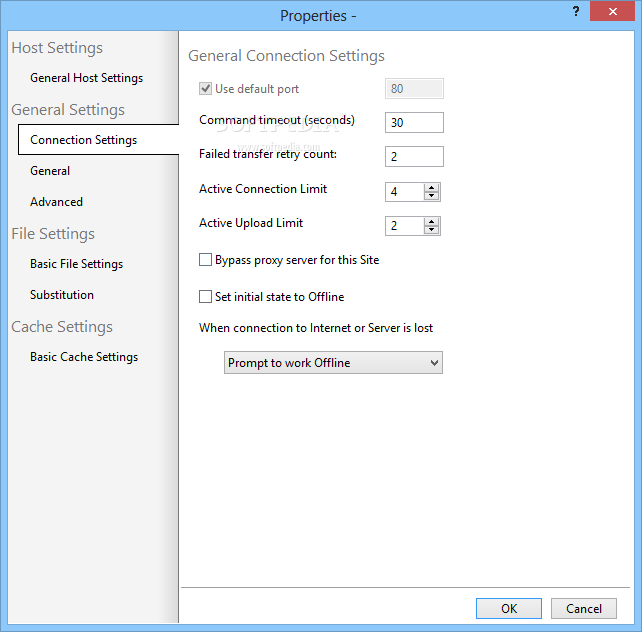This screenshot has height=632, width=642.
Task: Decrease the Active Connection Limit value
Action: point(432,196)
